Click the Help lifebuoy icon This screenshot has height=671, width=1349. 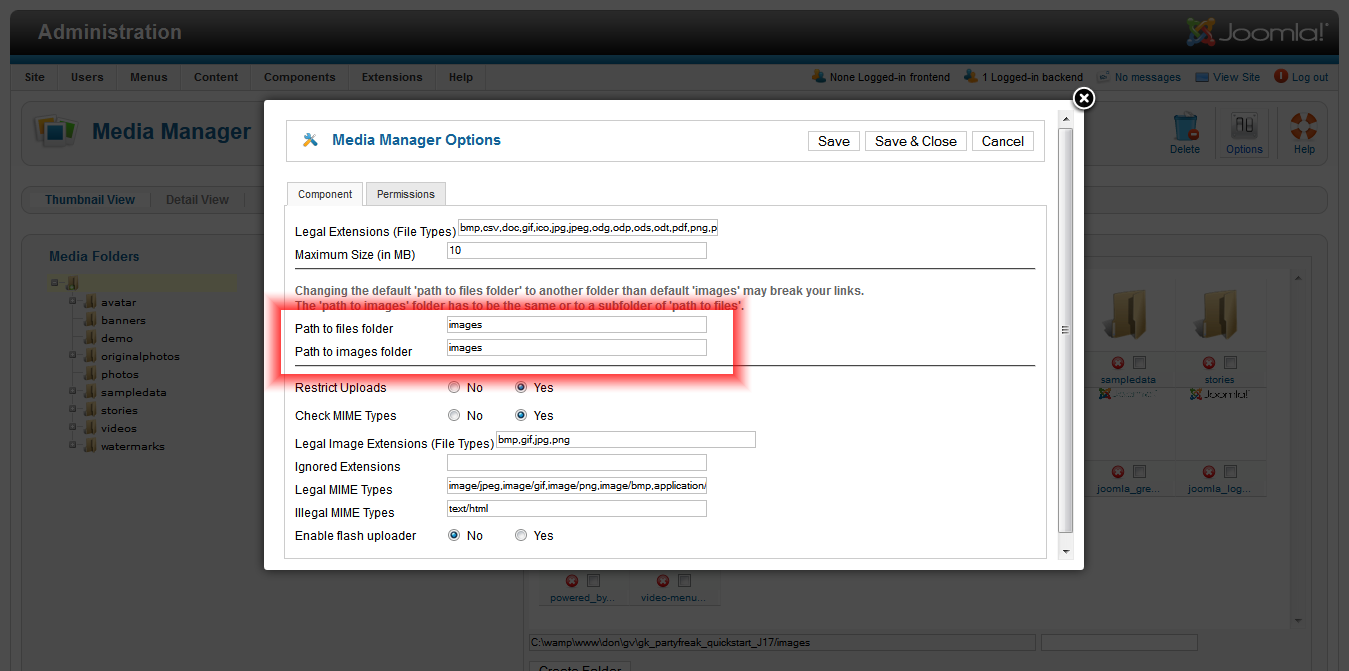1304,127
